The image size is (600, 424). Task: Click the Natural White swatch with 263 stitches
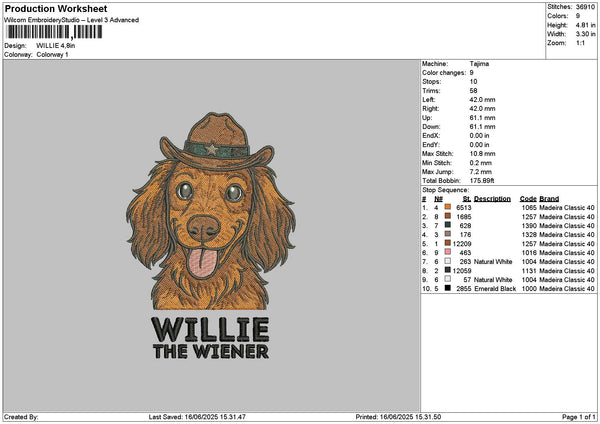(x=447, y=261)
